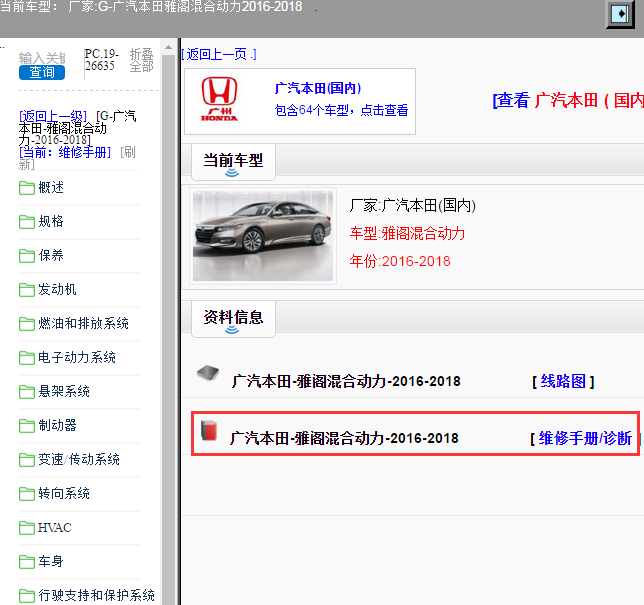Expand the 制动器 tree item
The height and width of the screenshot is (605, 644).
point(57,426)
